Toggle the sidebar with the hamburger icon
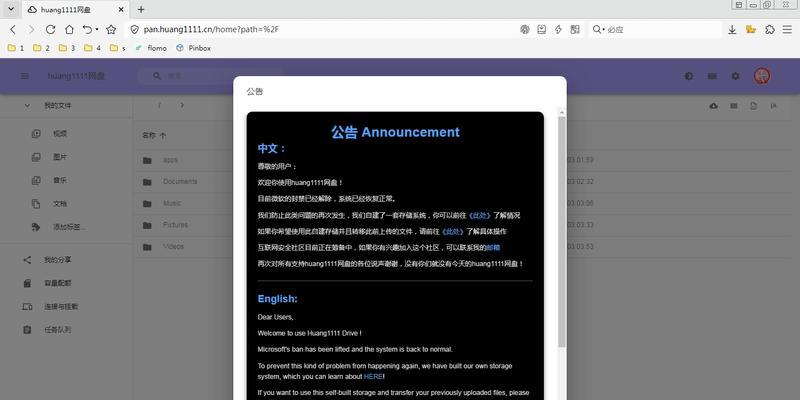The height and width of the screenshot is (400, 800). 24,76
